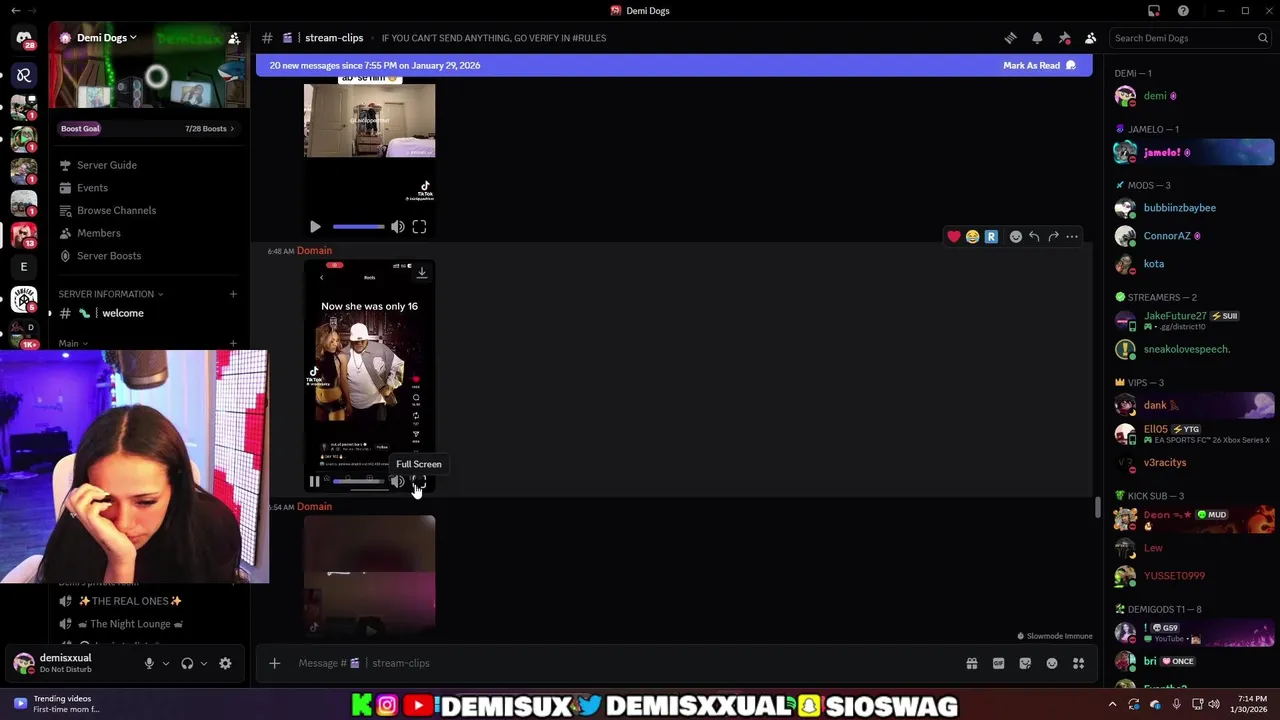Adjust first video's seek slider
Viewport: 1280px width, 720px height.
click(358, 227)
